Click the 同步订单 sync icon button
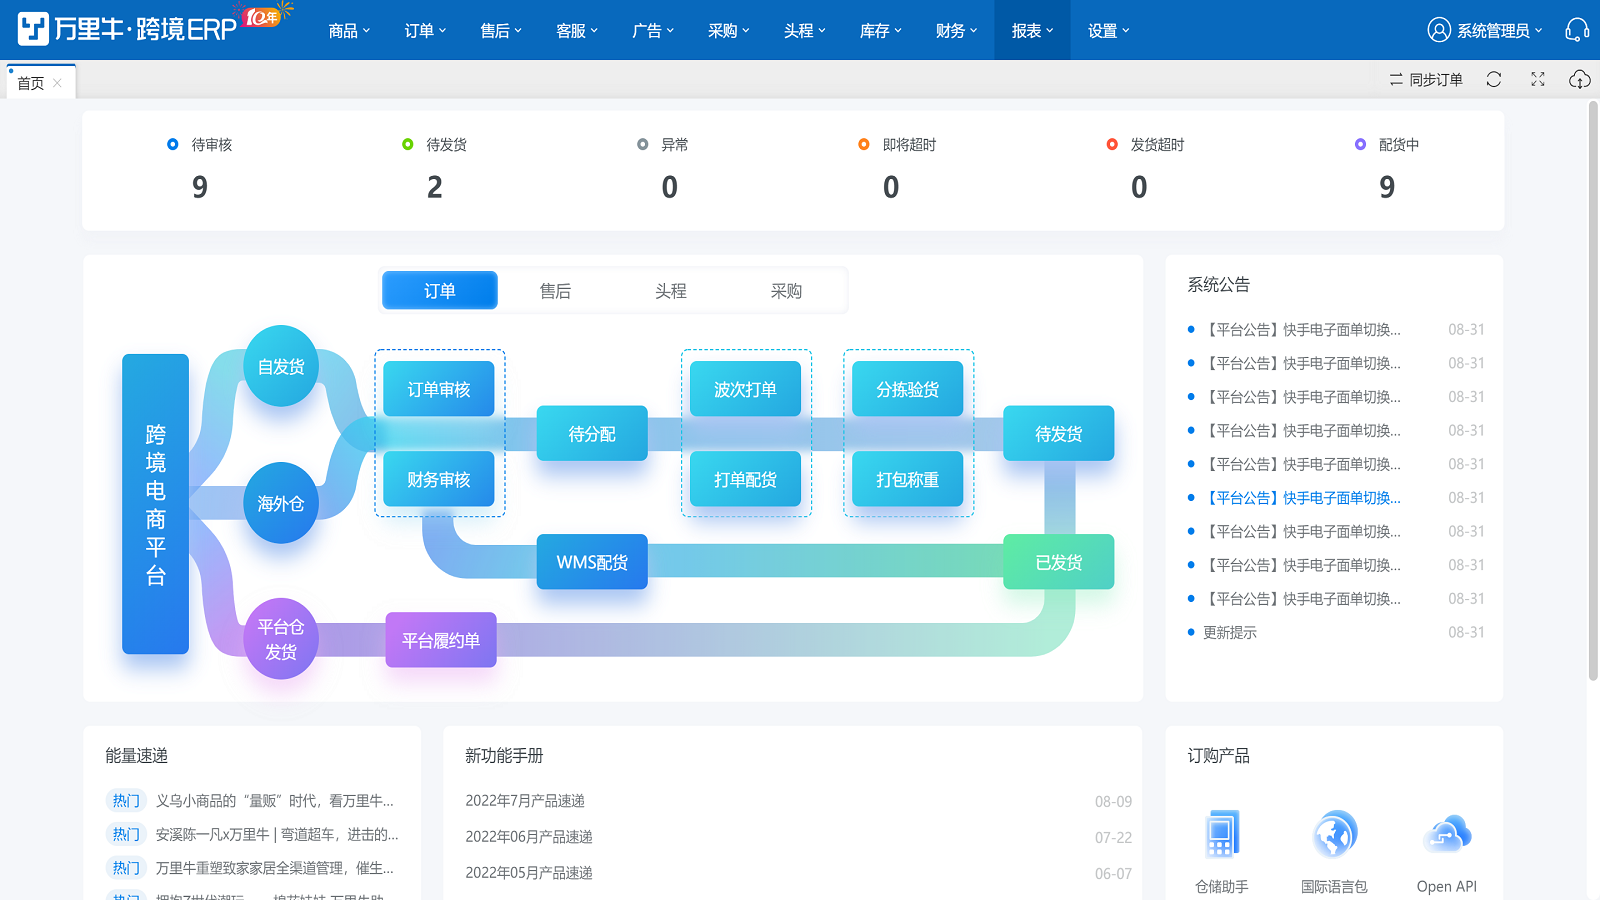The height and width of the screenshot is (900, 1600). (1426, 79)
